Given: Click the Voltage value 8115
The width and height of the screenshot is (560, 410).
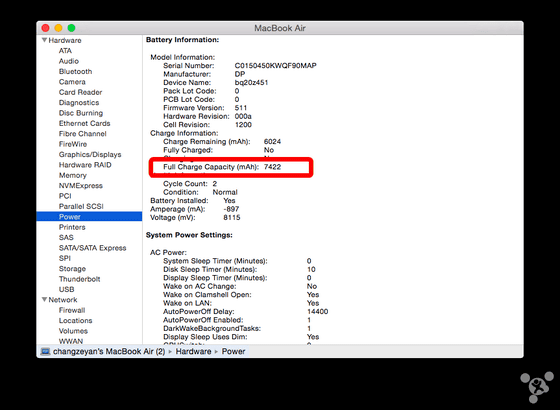Looking at the screenshot, I should pyautogui.click(x=232, y=218).
